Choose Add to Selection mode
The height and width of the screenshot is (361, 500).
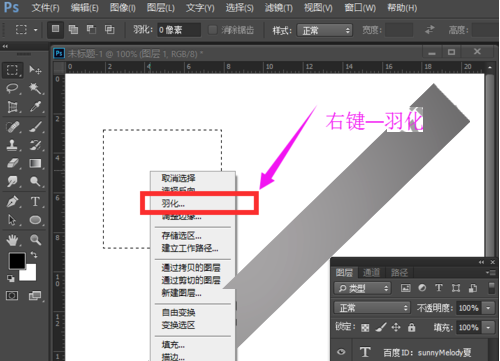pyautogui.click(x=73, y=30)
